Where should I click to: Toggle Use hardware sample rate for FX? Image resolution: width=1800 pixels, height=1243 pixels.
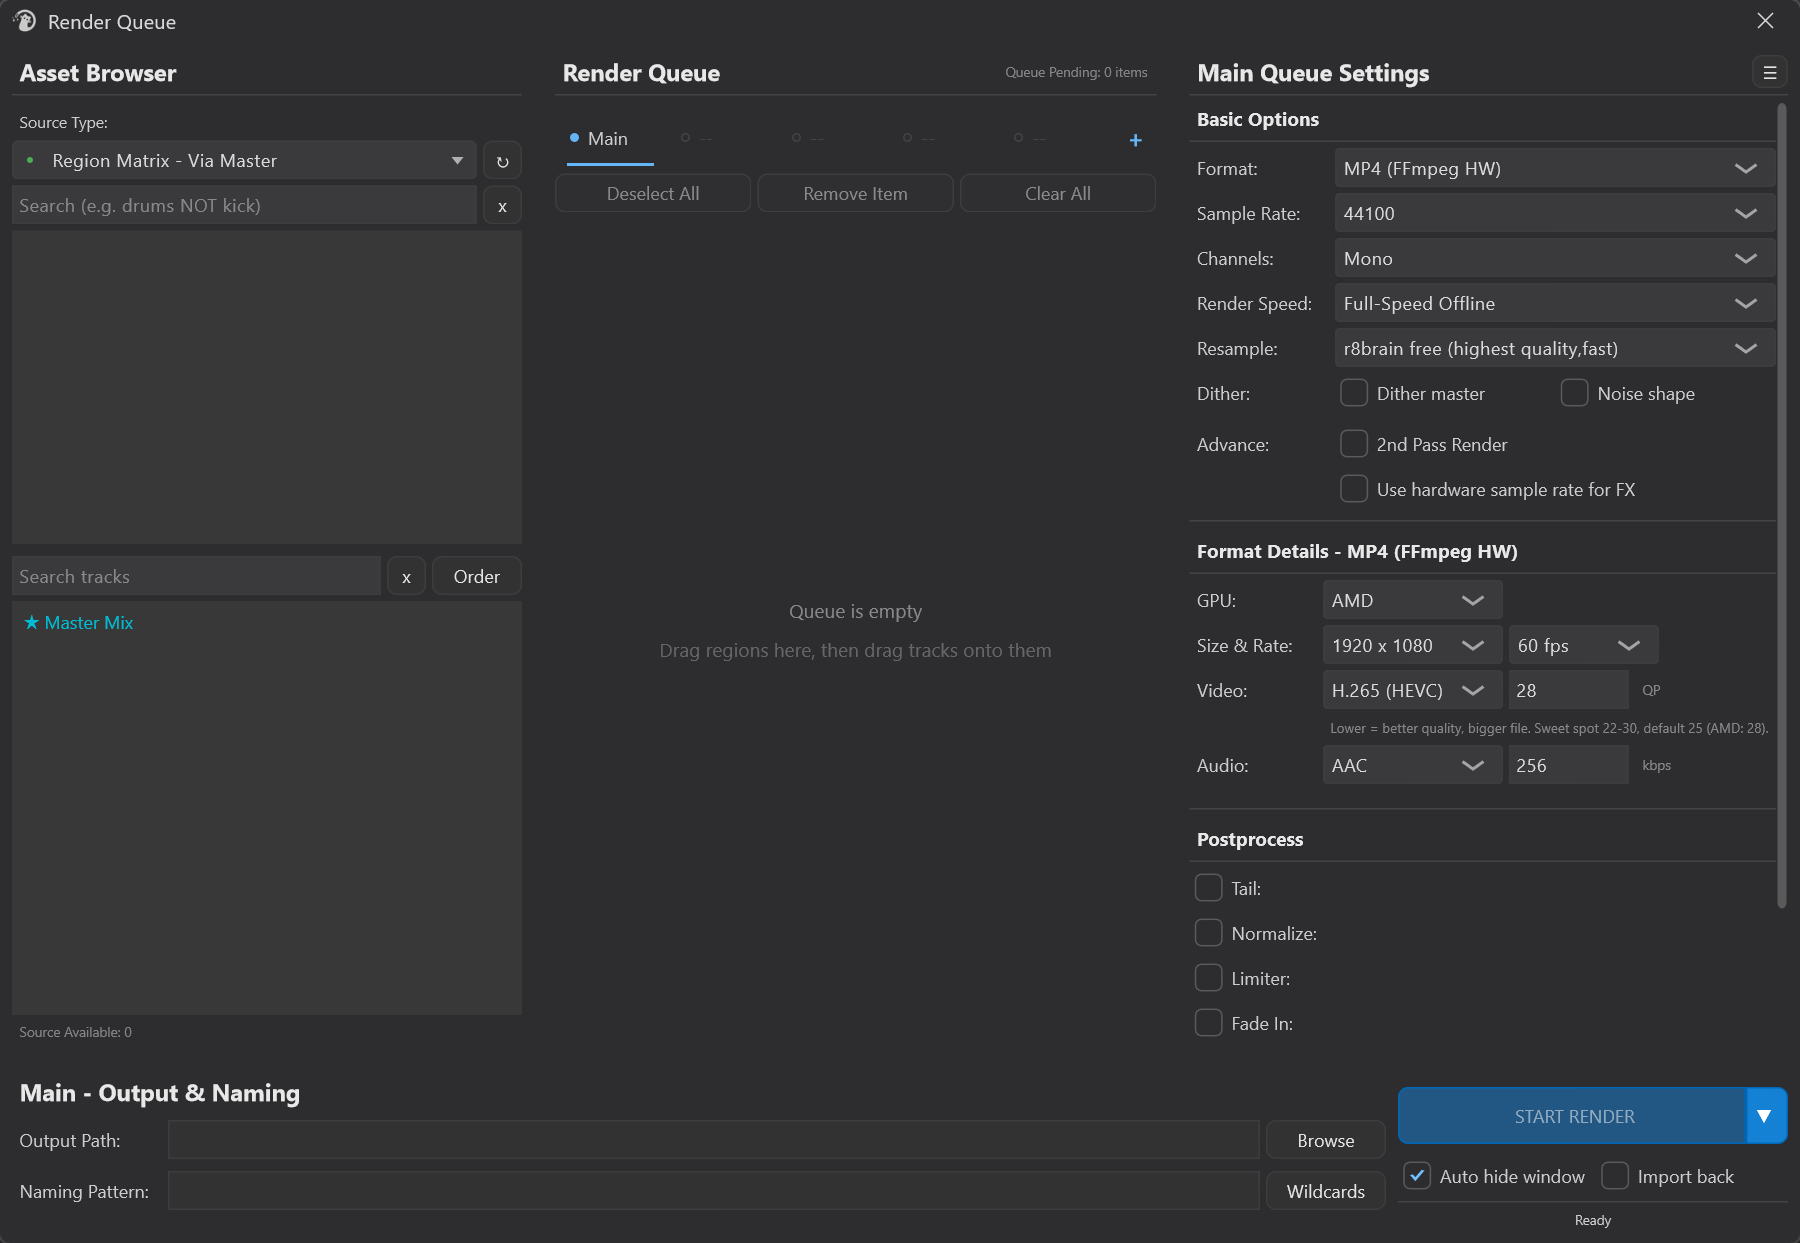(x=1354, y=489)
